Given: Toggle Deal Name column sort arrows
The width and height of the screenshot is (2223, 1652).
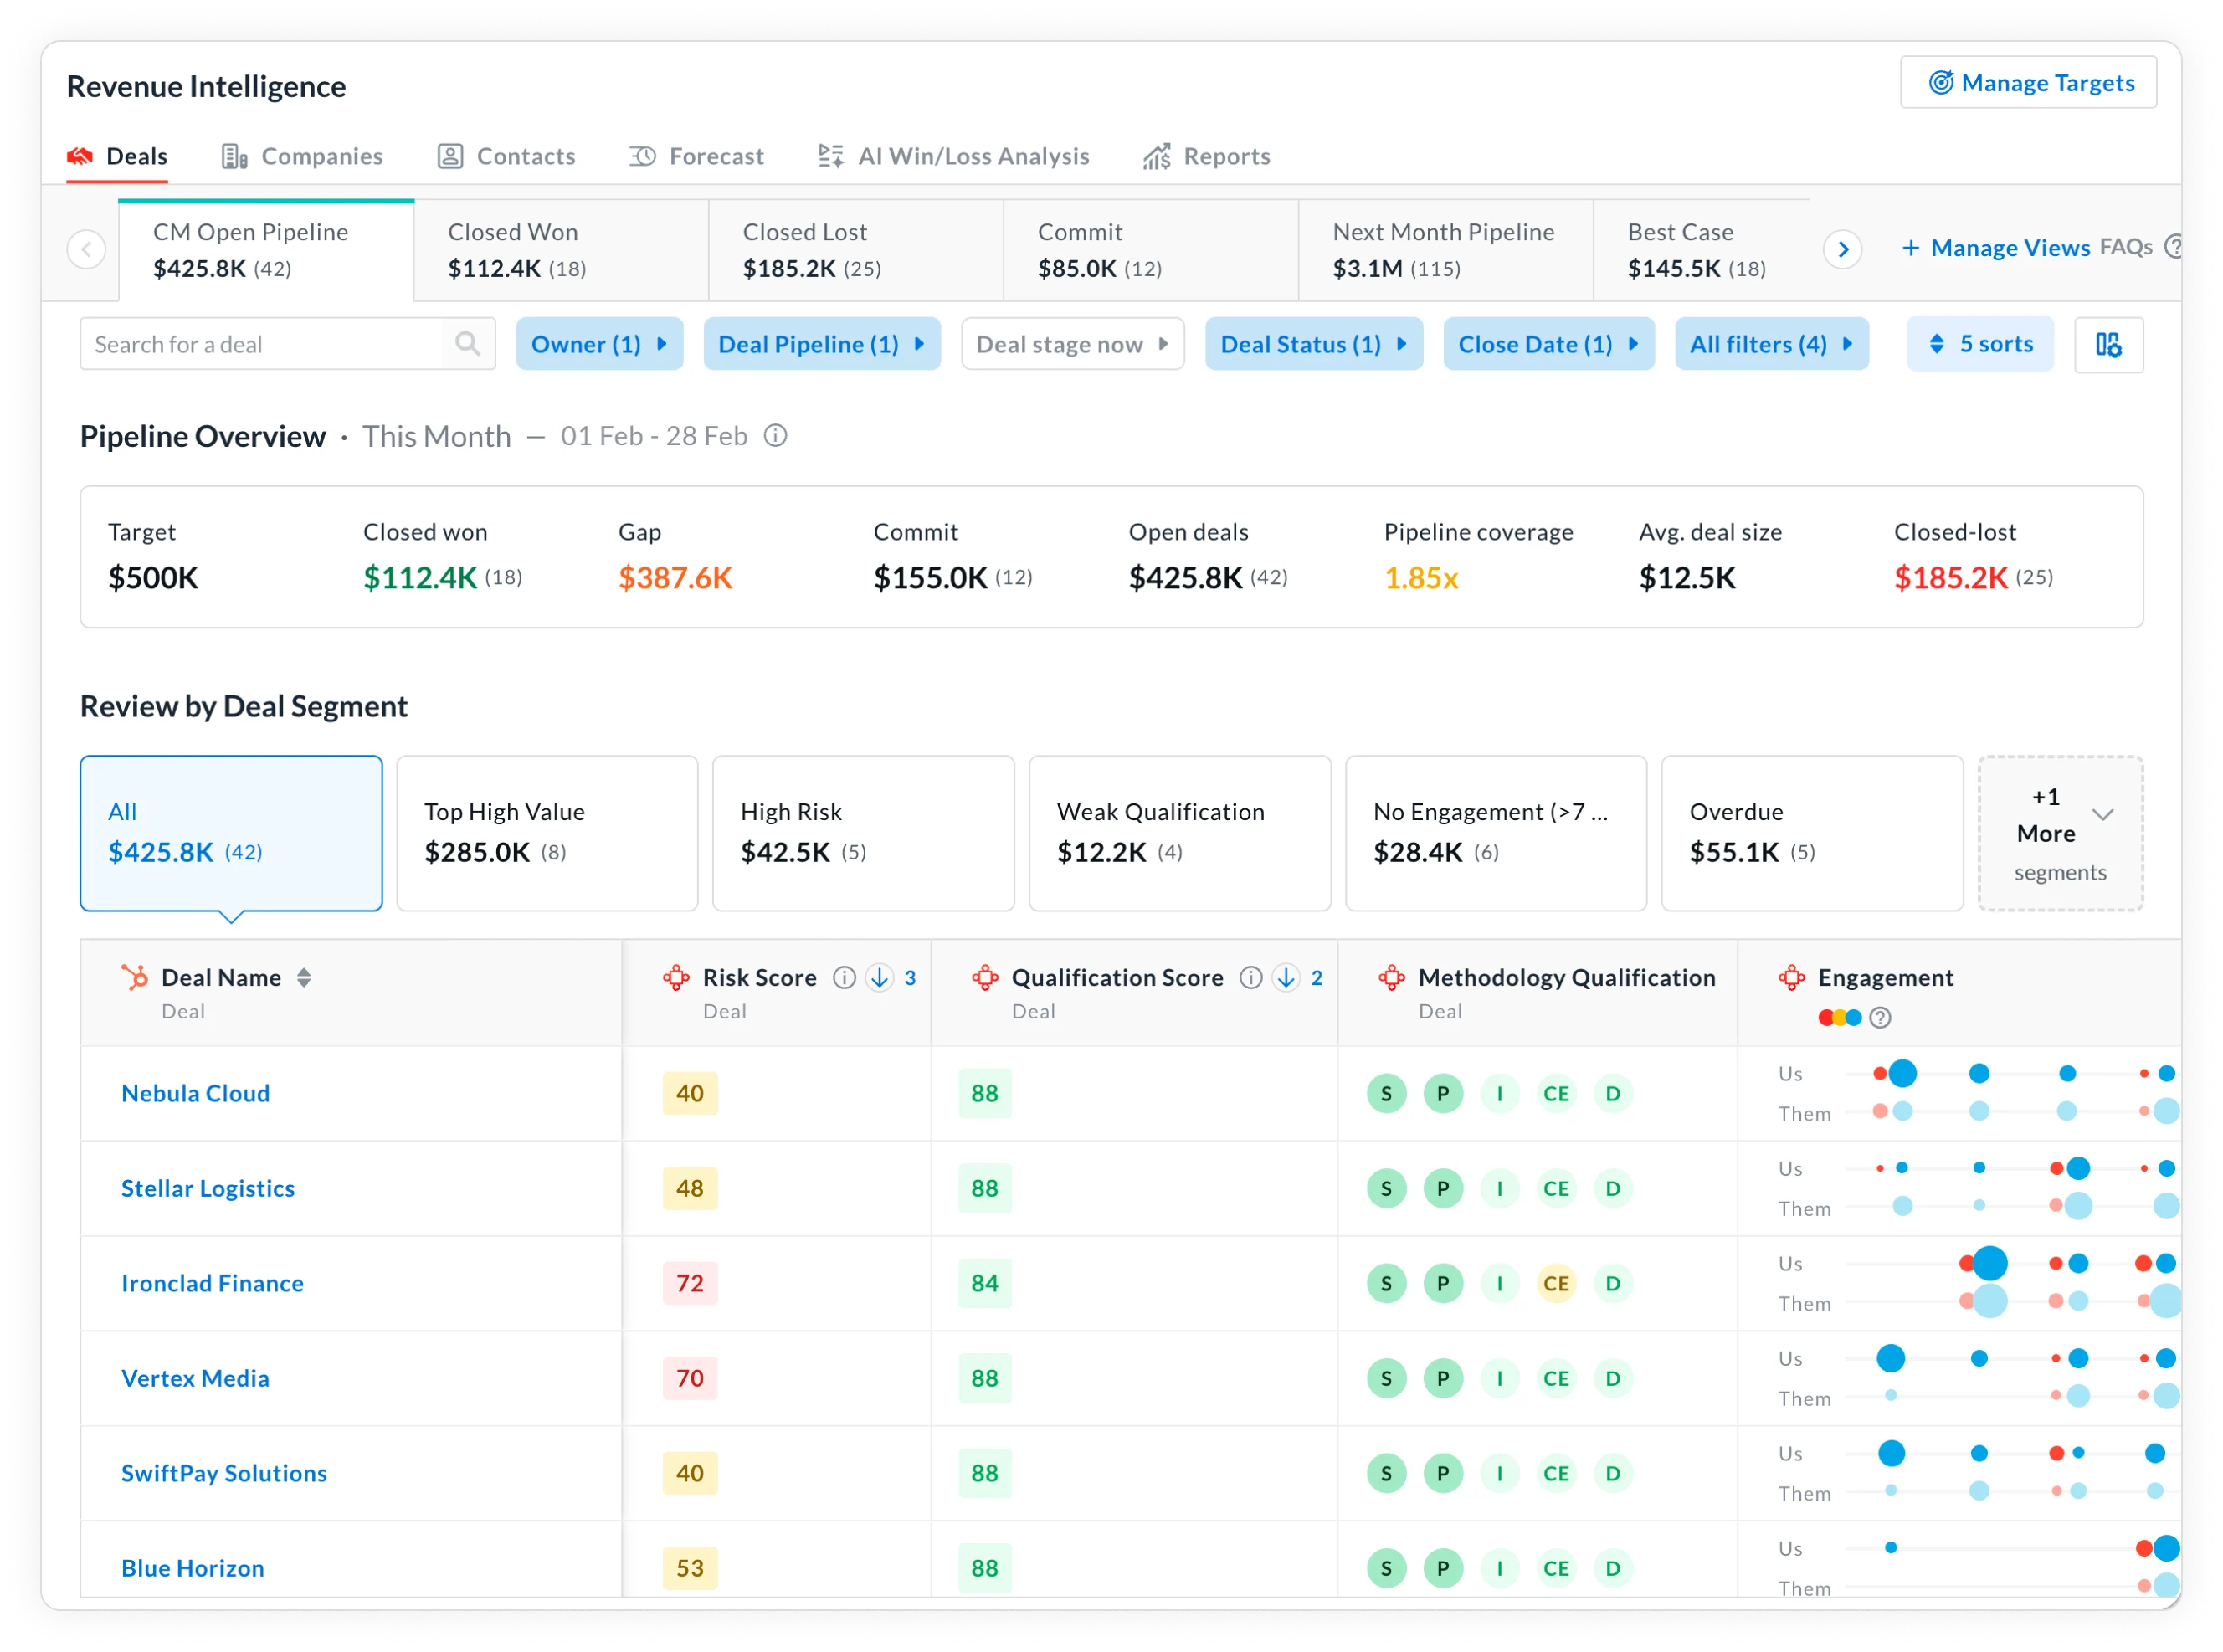Looking at the screenshot, I should coord(304,978).
